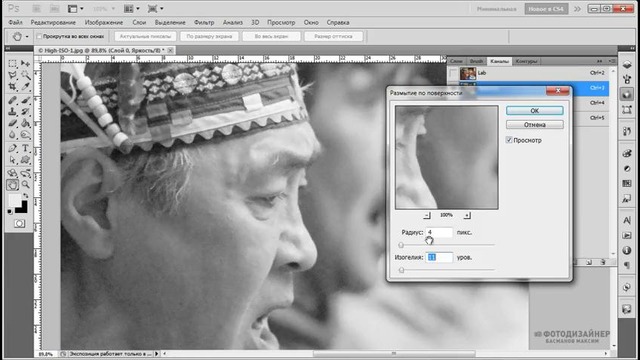Select the 3D Rotate tool

click(x=13, y=173)
